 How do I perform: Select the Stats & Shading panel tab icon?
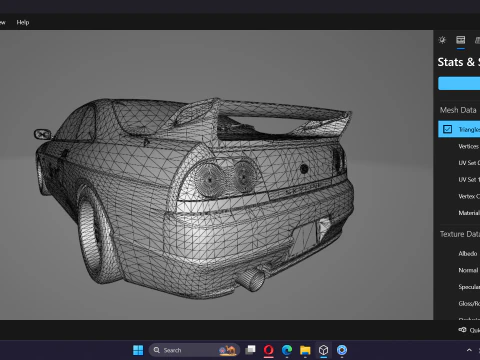461,40
